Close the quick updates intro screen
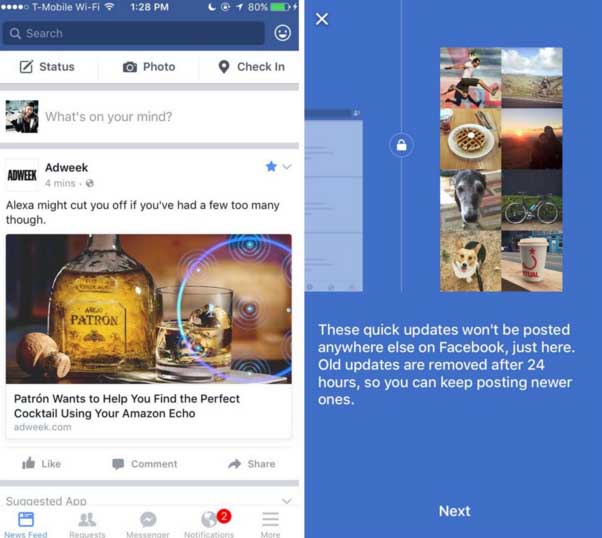The image size is (602, 538). click(x=322, y=19)
